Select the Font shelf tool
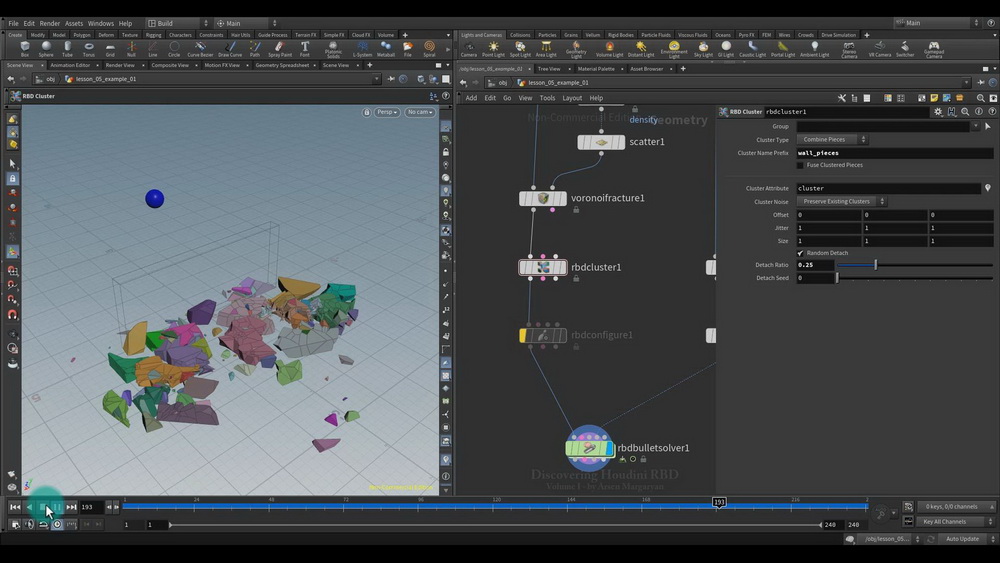Viewport: 1000px width, 563px height. (305, 49)
